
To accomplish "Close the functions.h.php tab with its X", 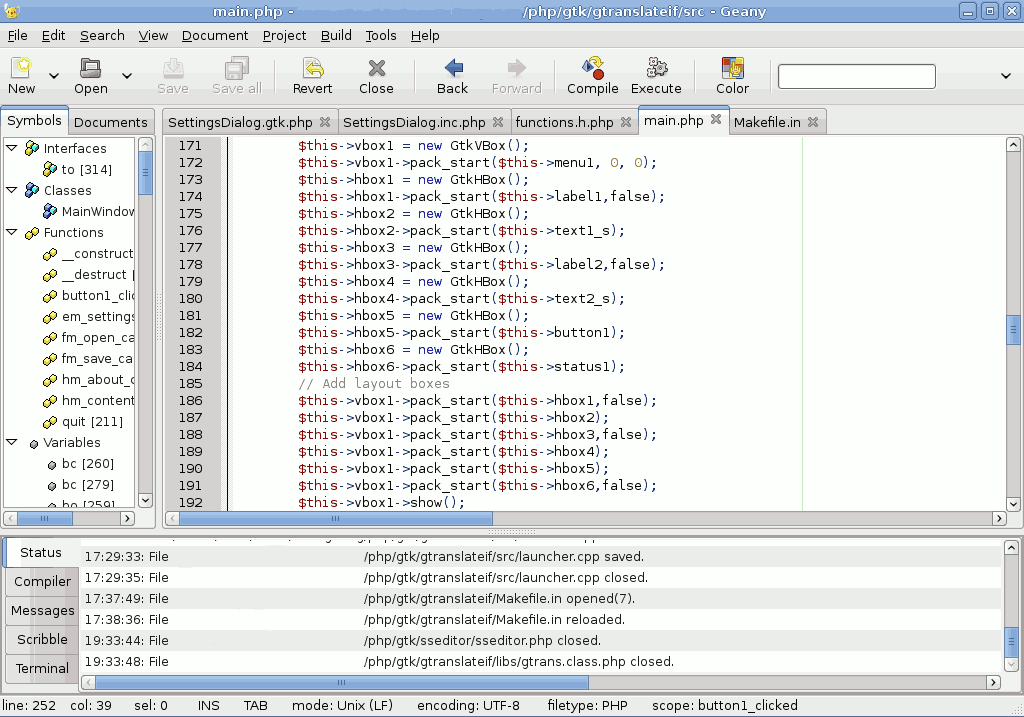I will tap(626, 122).
